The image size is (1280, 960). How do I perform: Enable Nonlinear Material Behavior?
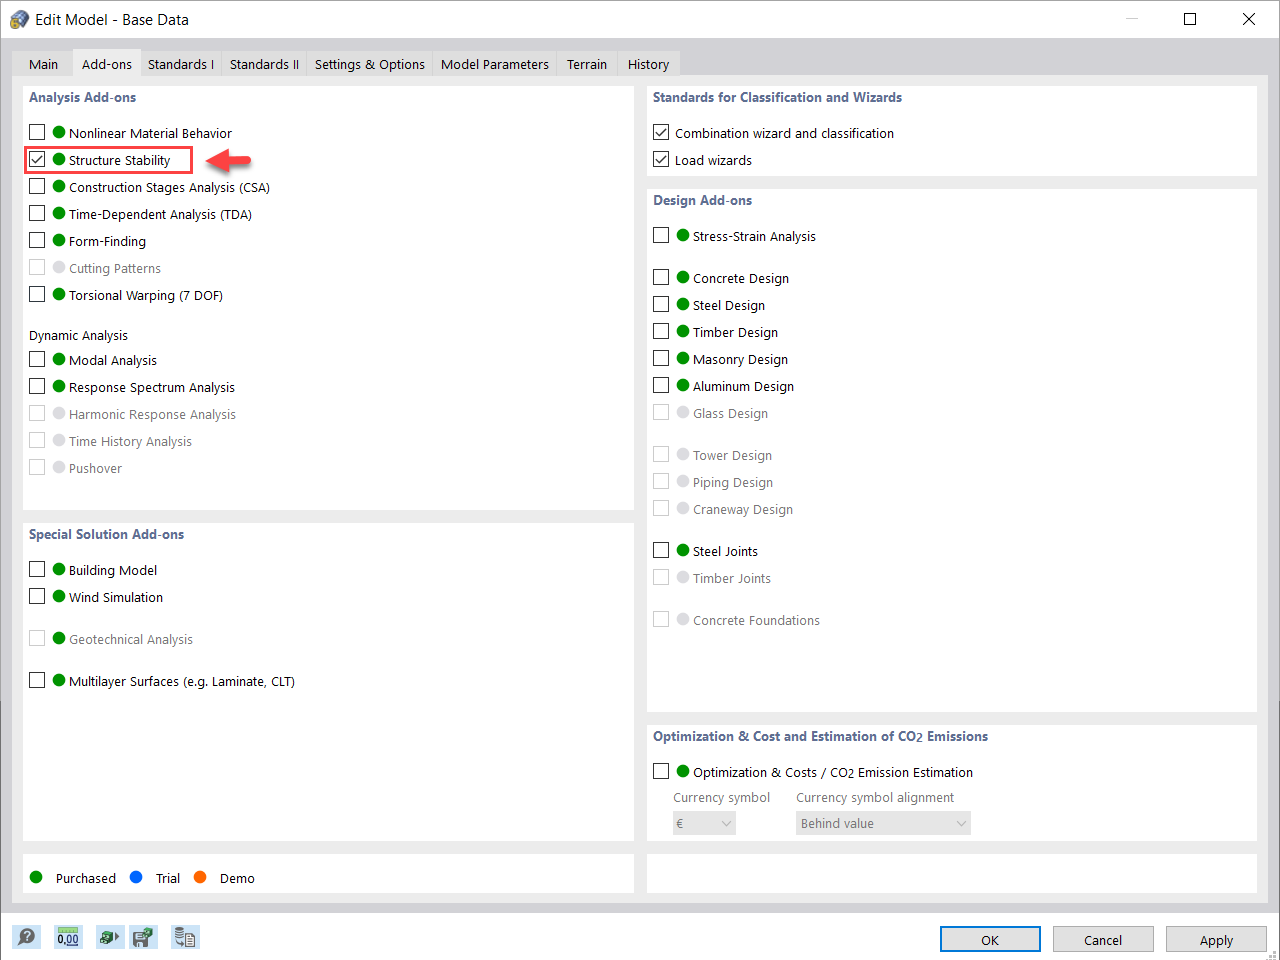37,131
